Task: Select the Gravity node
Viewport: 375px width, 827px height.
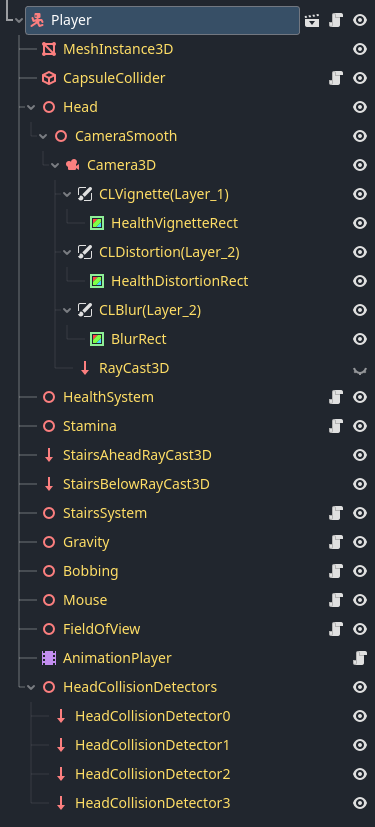Action: [x=86, y=542]
